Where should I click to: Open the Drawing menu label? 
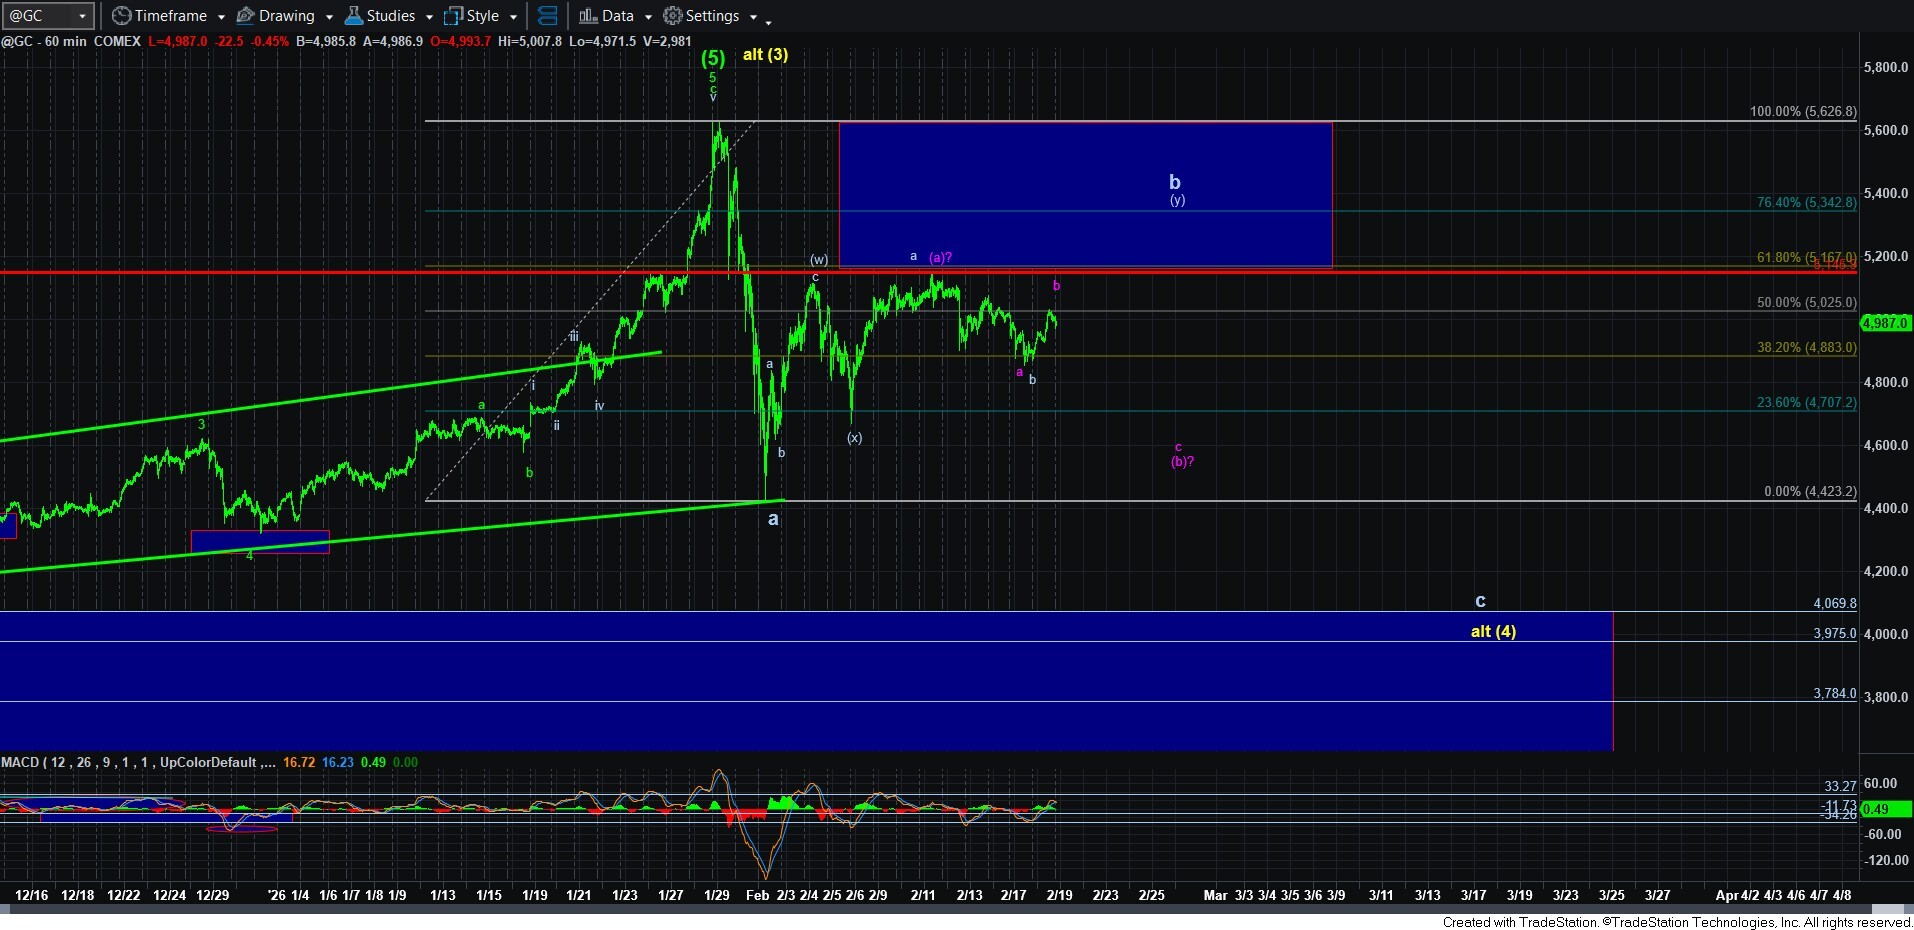point(286,16)
